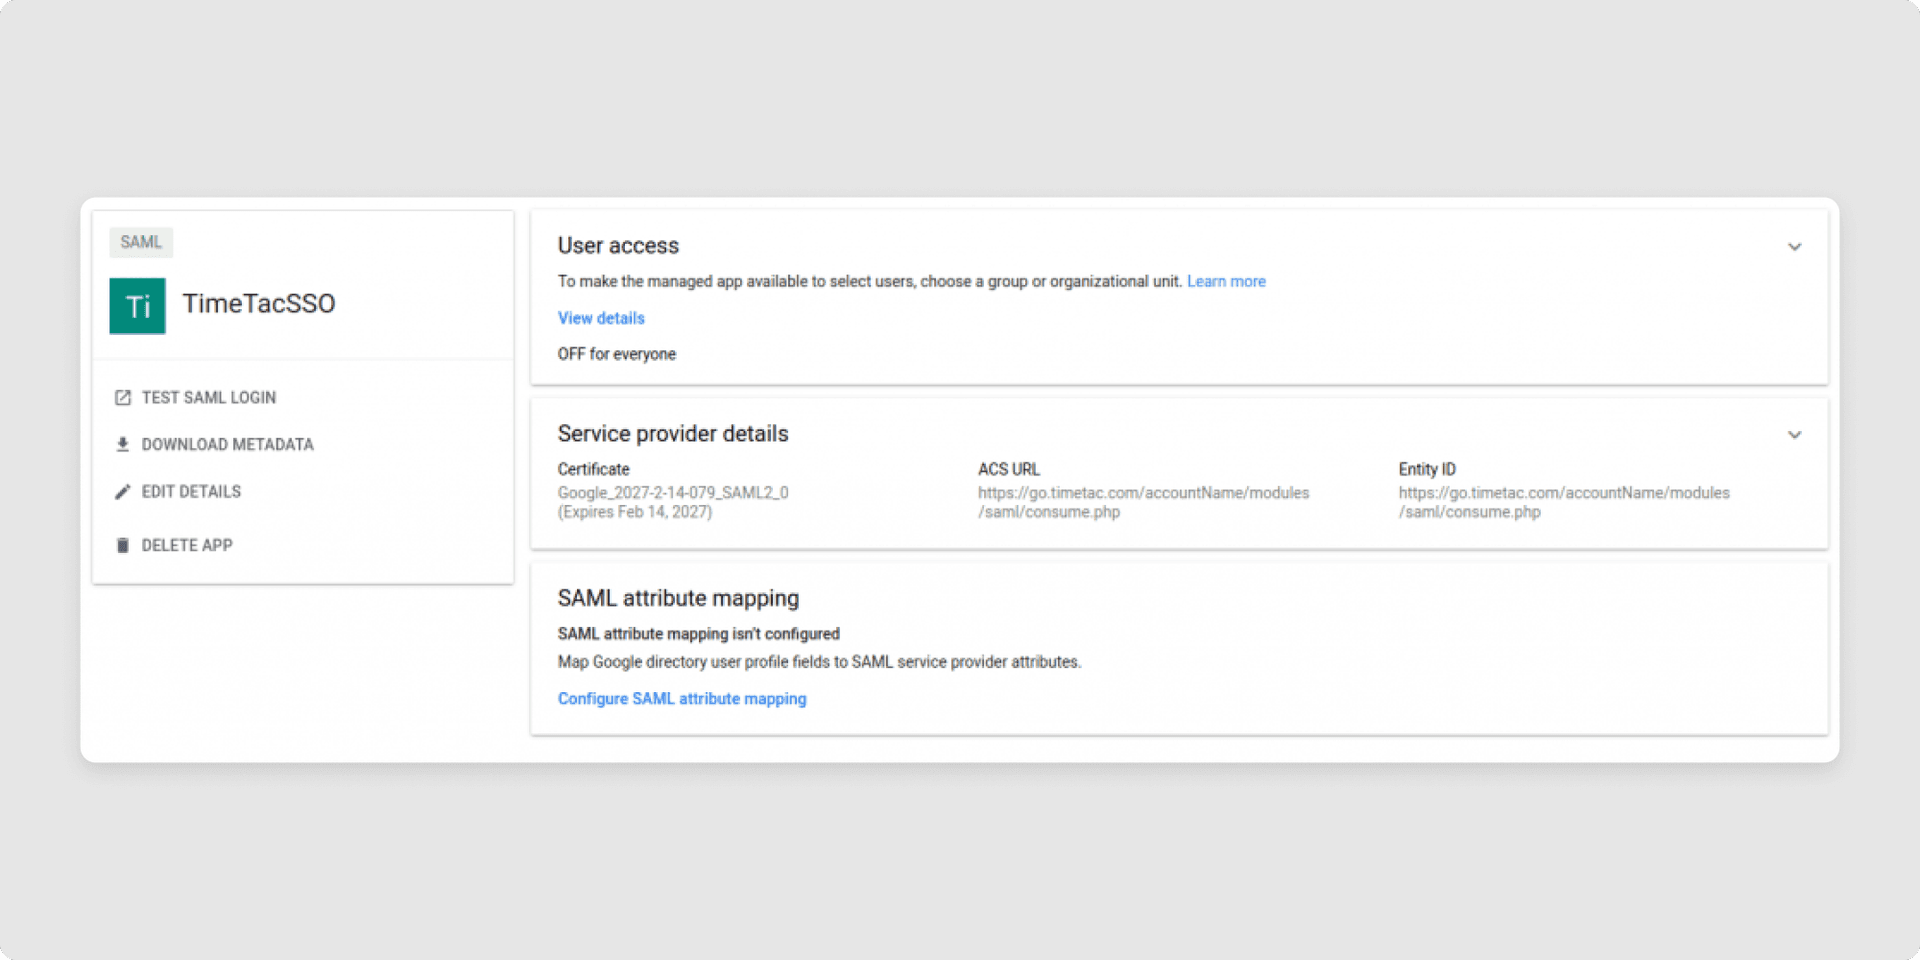Click the Delete App trash icon

tap(123, 545)
